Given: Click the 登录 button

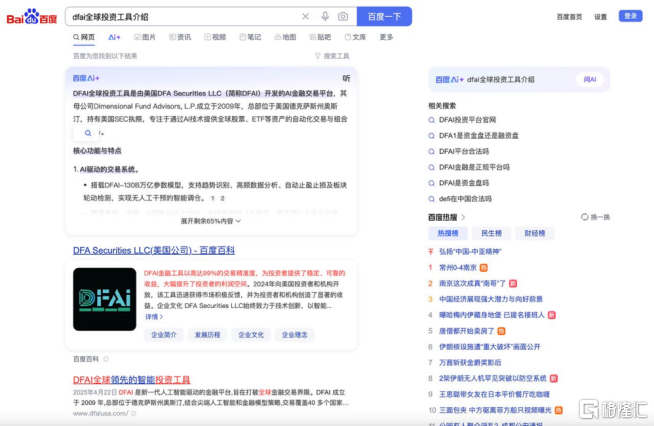Looking at the screenshot, I should (630, 16).
